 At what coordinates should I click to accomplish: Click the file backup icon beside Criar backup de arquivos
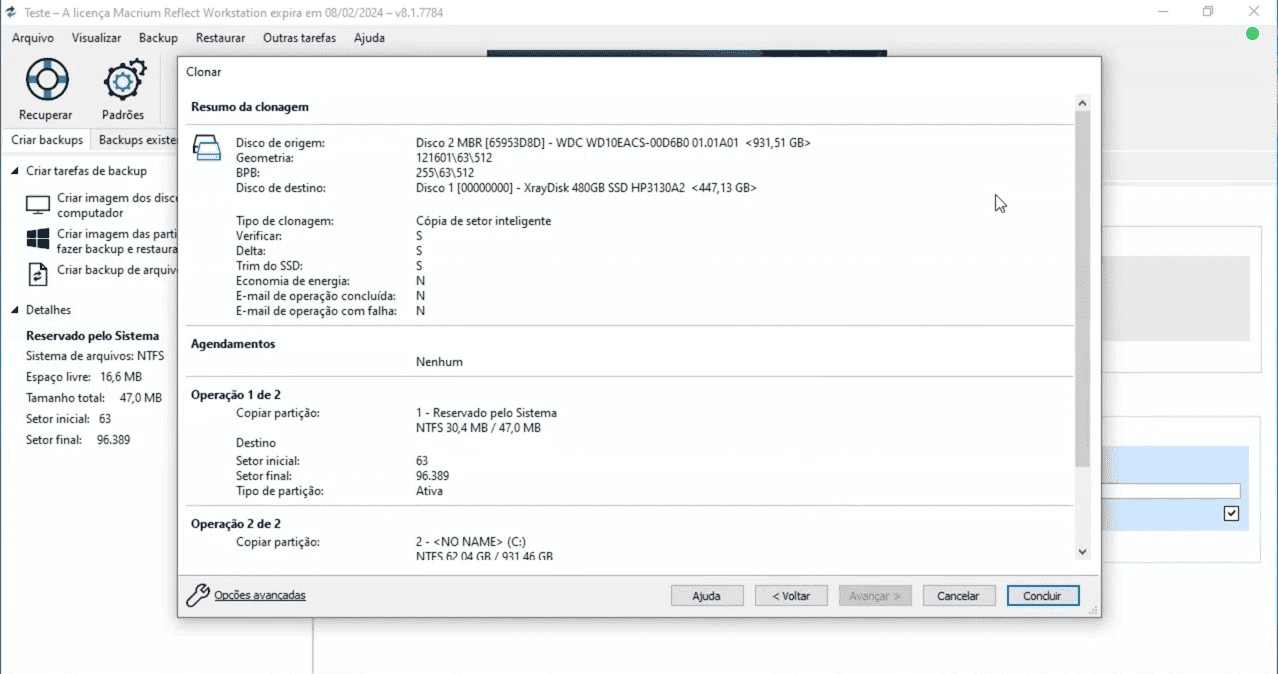(x=38, y=273)
